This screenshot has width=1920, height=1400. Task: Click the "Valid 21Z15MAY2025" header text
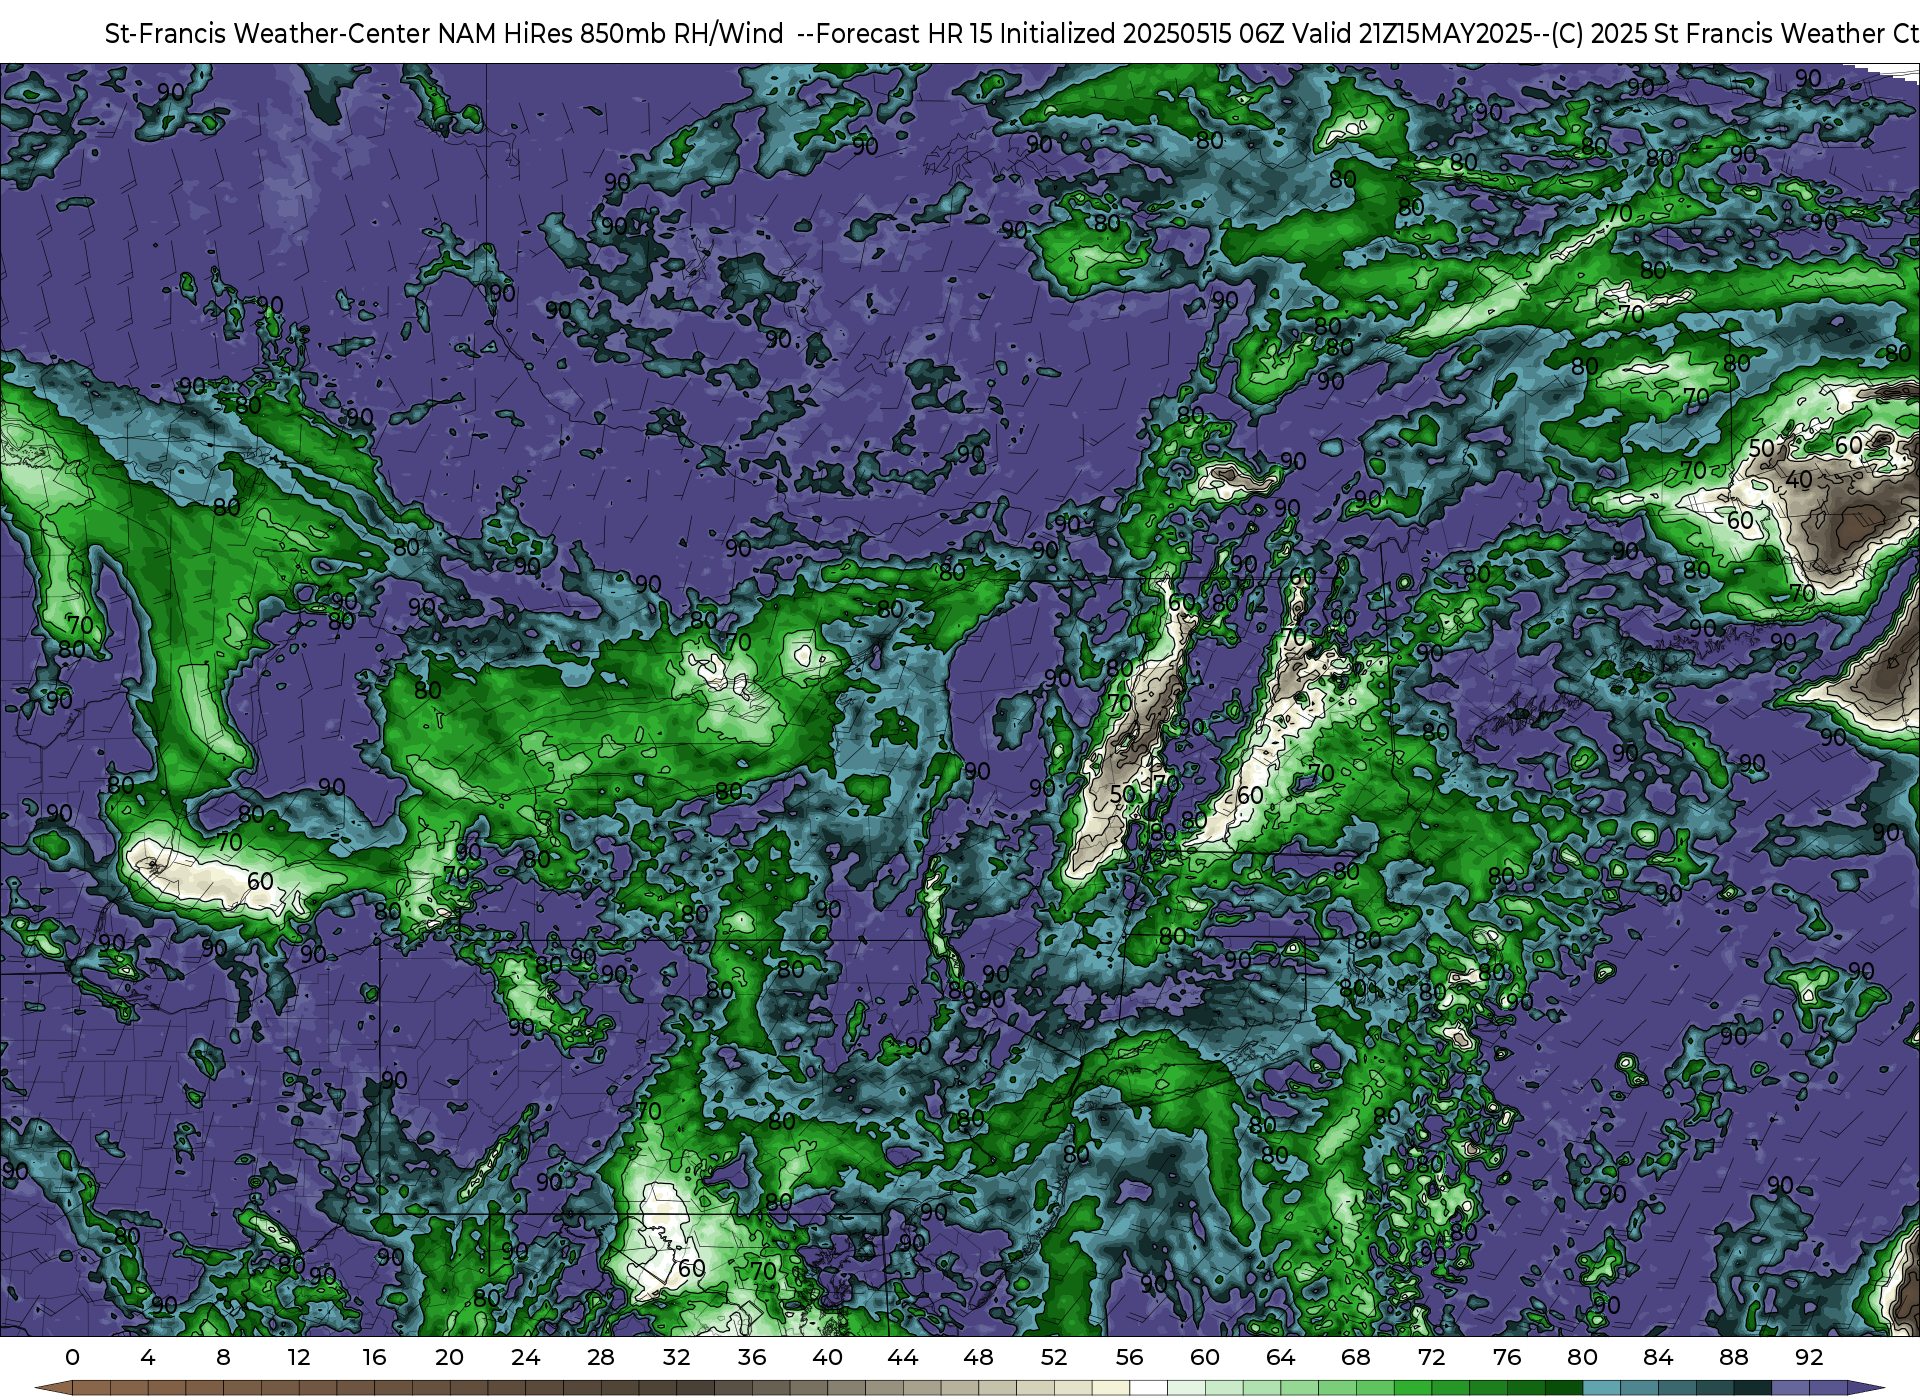(1412, 34)
